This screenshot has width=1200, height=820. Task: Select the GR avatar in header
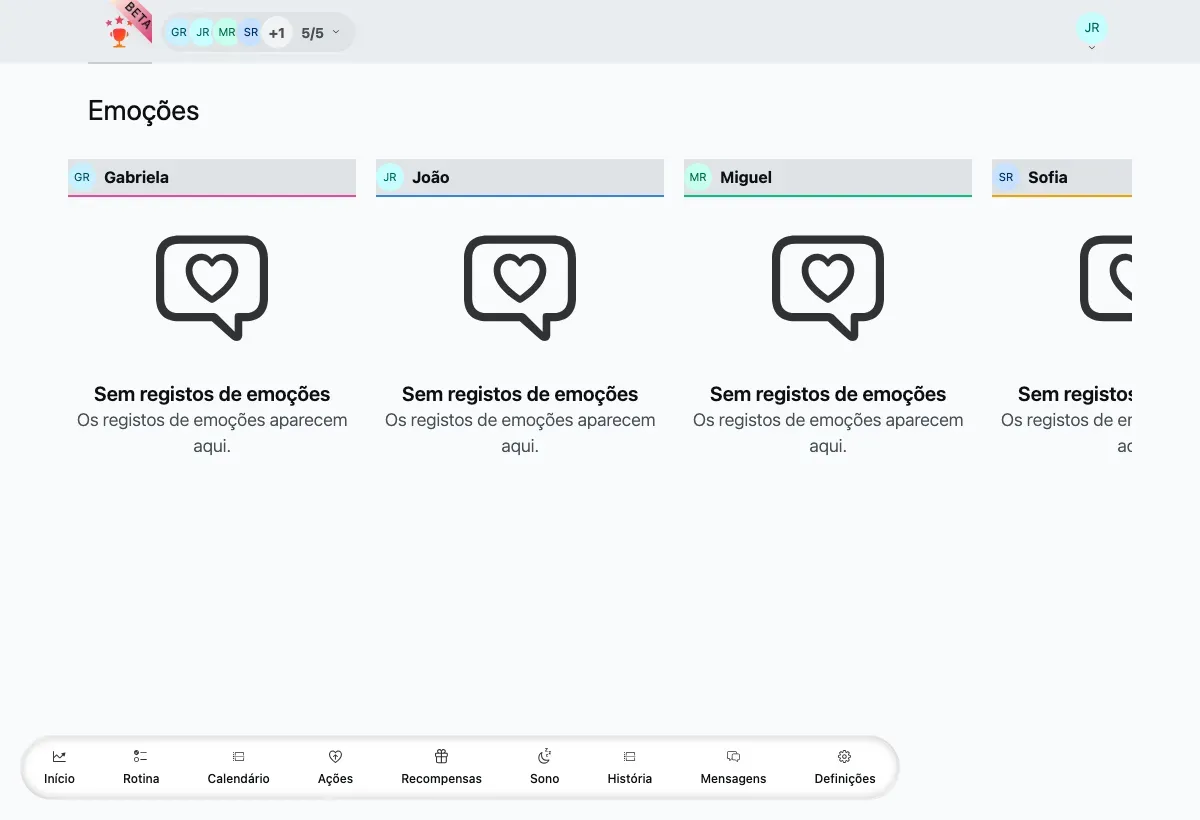click(x=179, y=32)
